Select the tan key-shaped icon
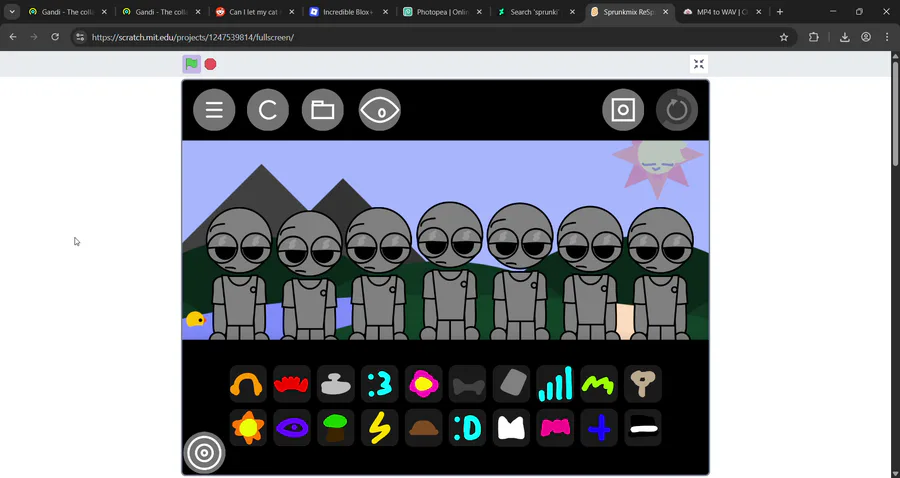Screen dimensions: 900x478 [x=643, y=384]
